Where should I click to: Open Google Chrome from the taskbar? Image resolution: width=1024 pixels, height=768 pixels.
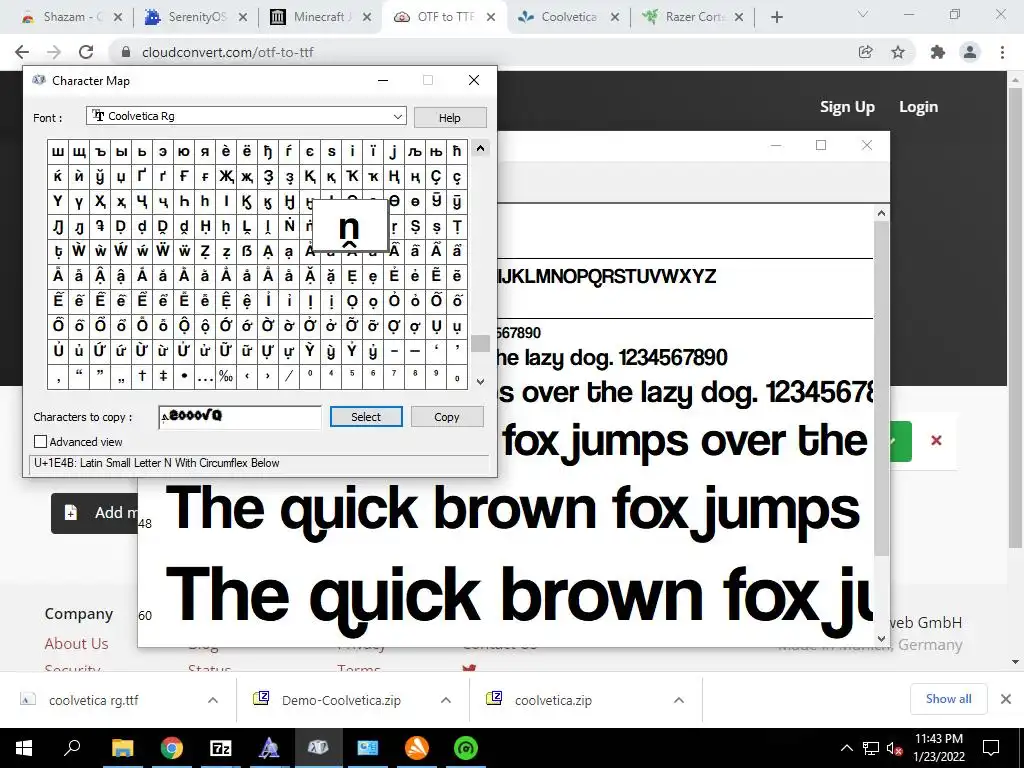point(172,748)
